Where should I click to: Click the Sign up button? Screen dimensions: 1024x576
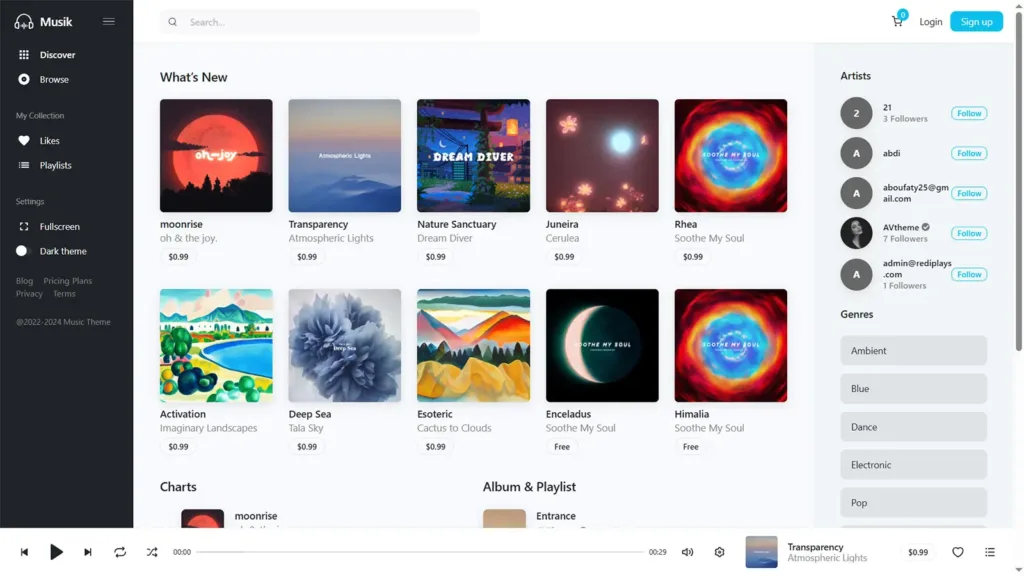click(x=976, y=22)
